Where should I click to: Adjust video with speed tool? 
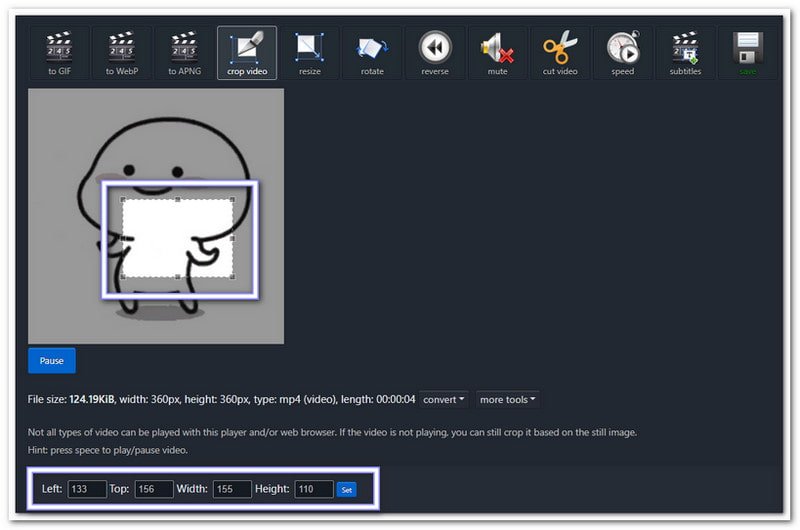point(622,53)
